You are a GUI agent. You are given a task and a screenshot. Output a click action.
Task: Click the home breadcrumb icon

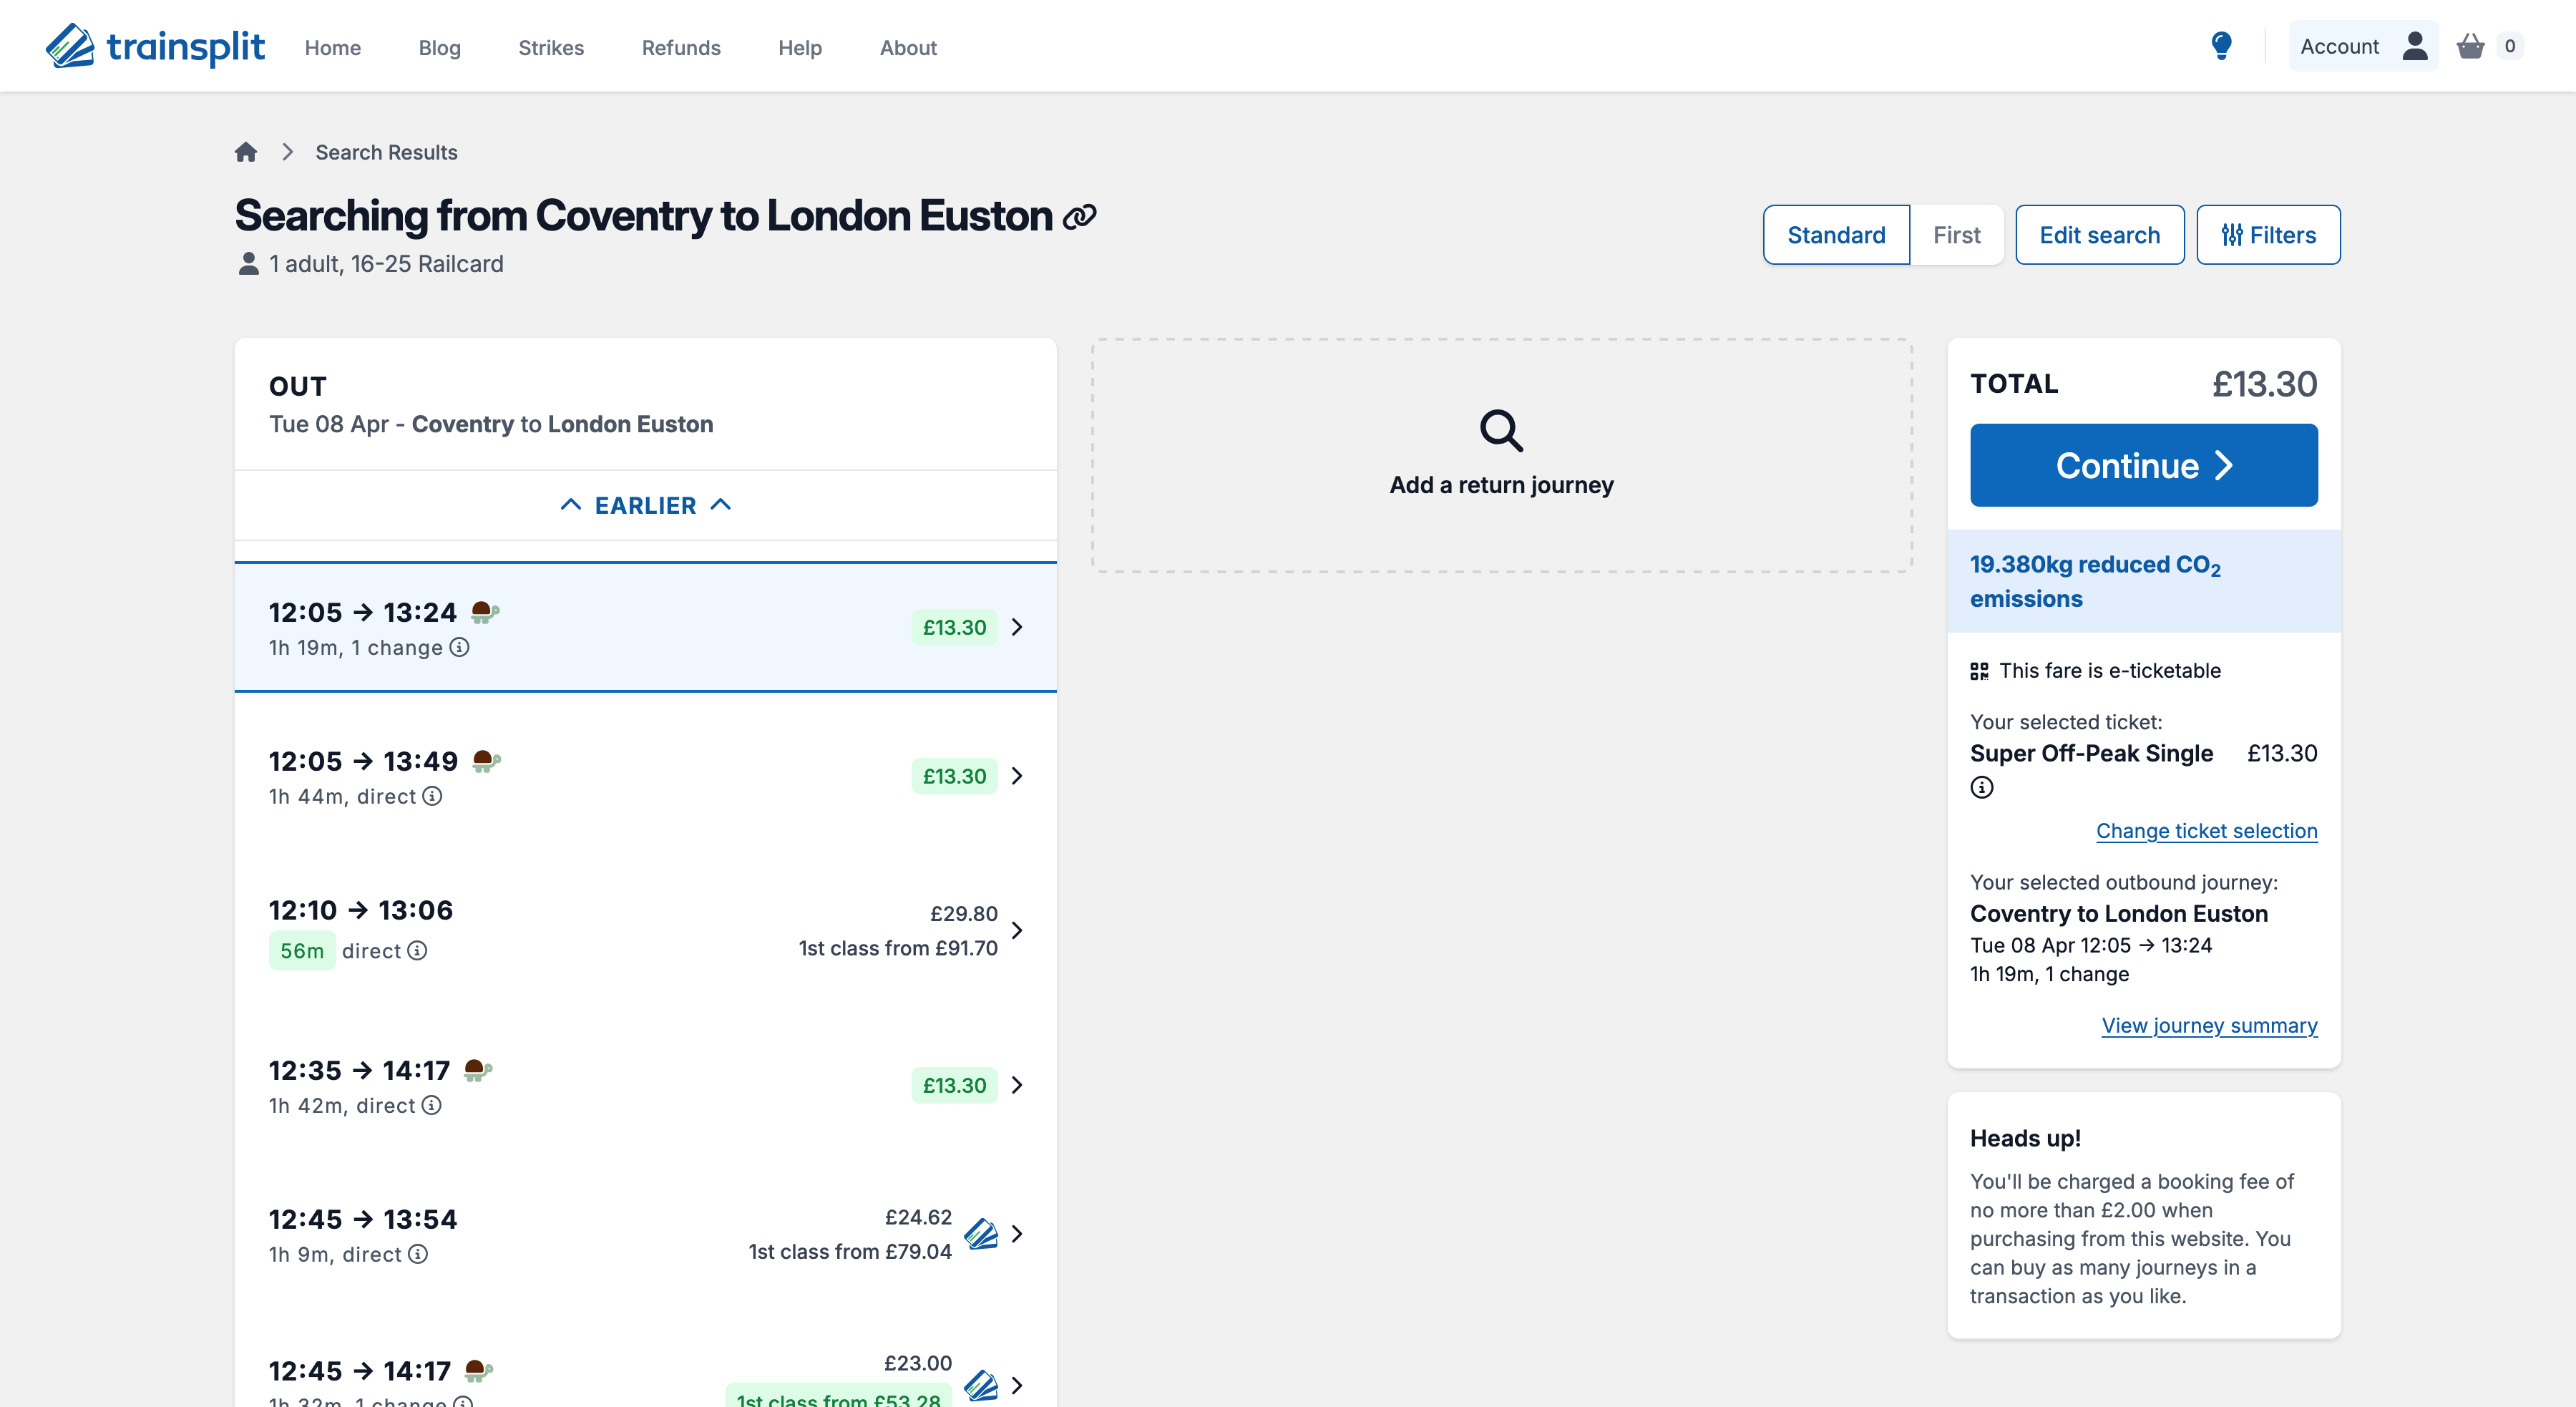[246, 152]
